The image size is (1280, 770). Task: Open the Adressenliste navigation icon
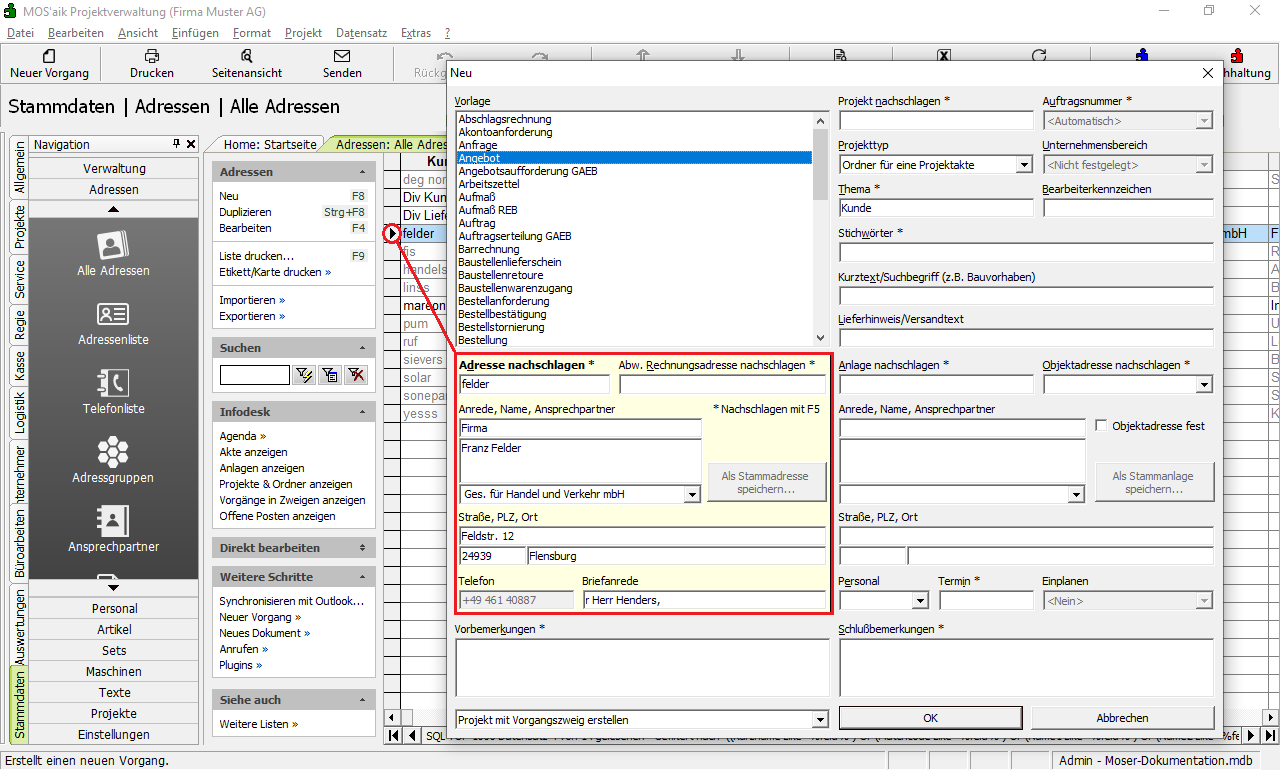click(x=113, y=322)
